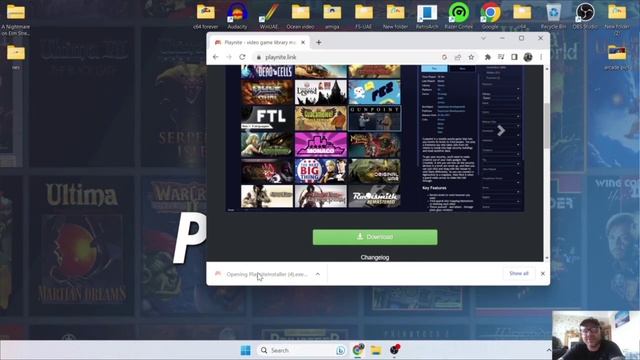Advance the screenshot carousel with the right arrow
This screenshot has width=640, height=360.
pyautogui.click(x=501, y=131)
